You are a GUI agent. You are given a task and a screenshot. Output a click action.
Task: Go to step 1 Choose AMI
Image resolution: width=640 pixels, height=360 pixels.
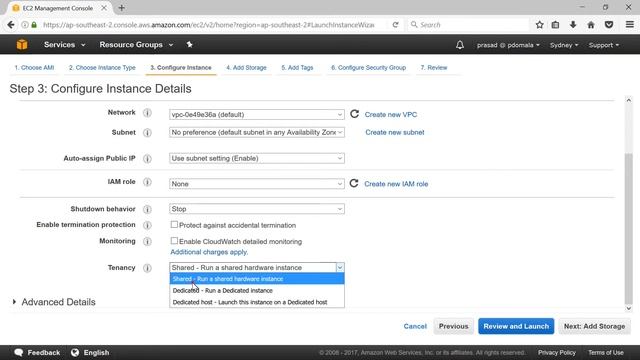34,68
